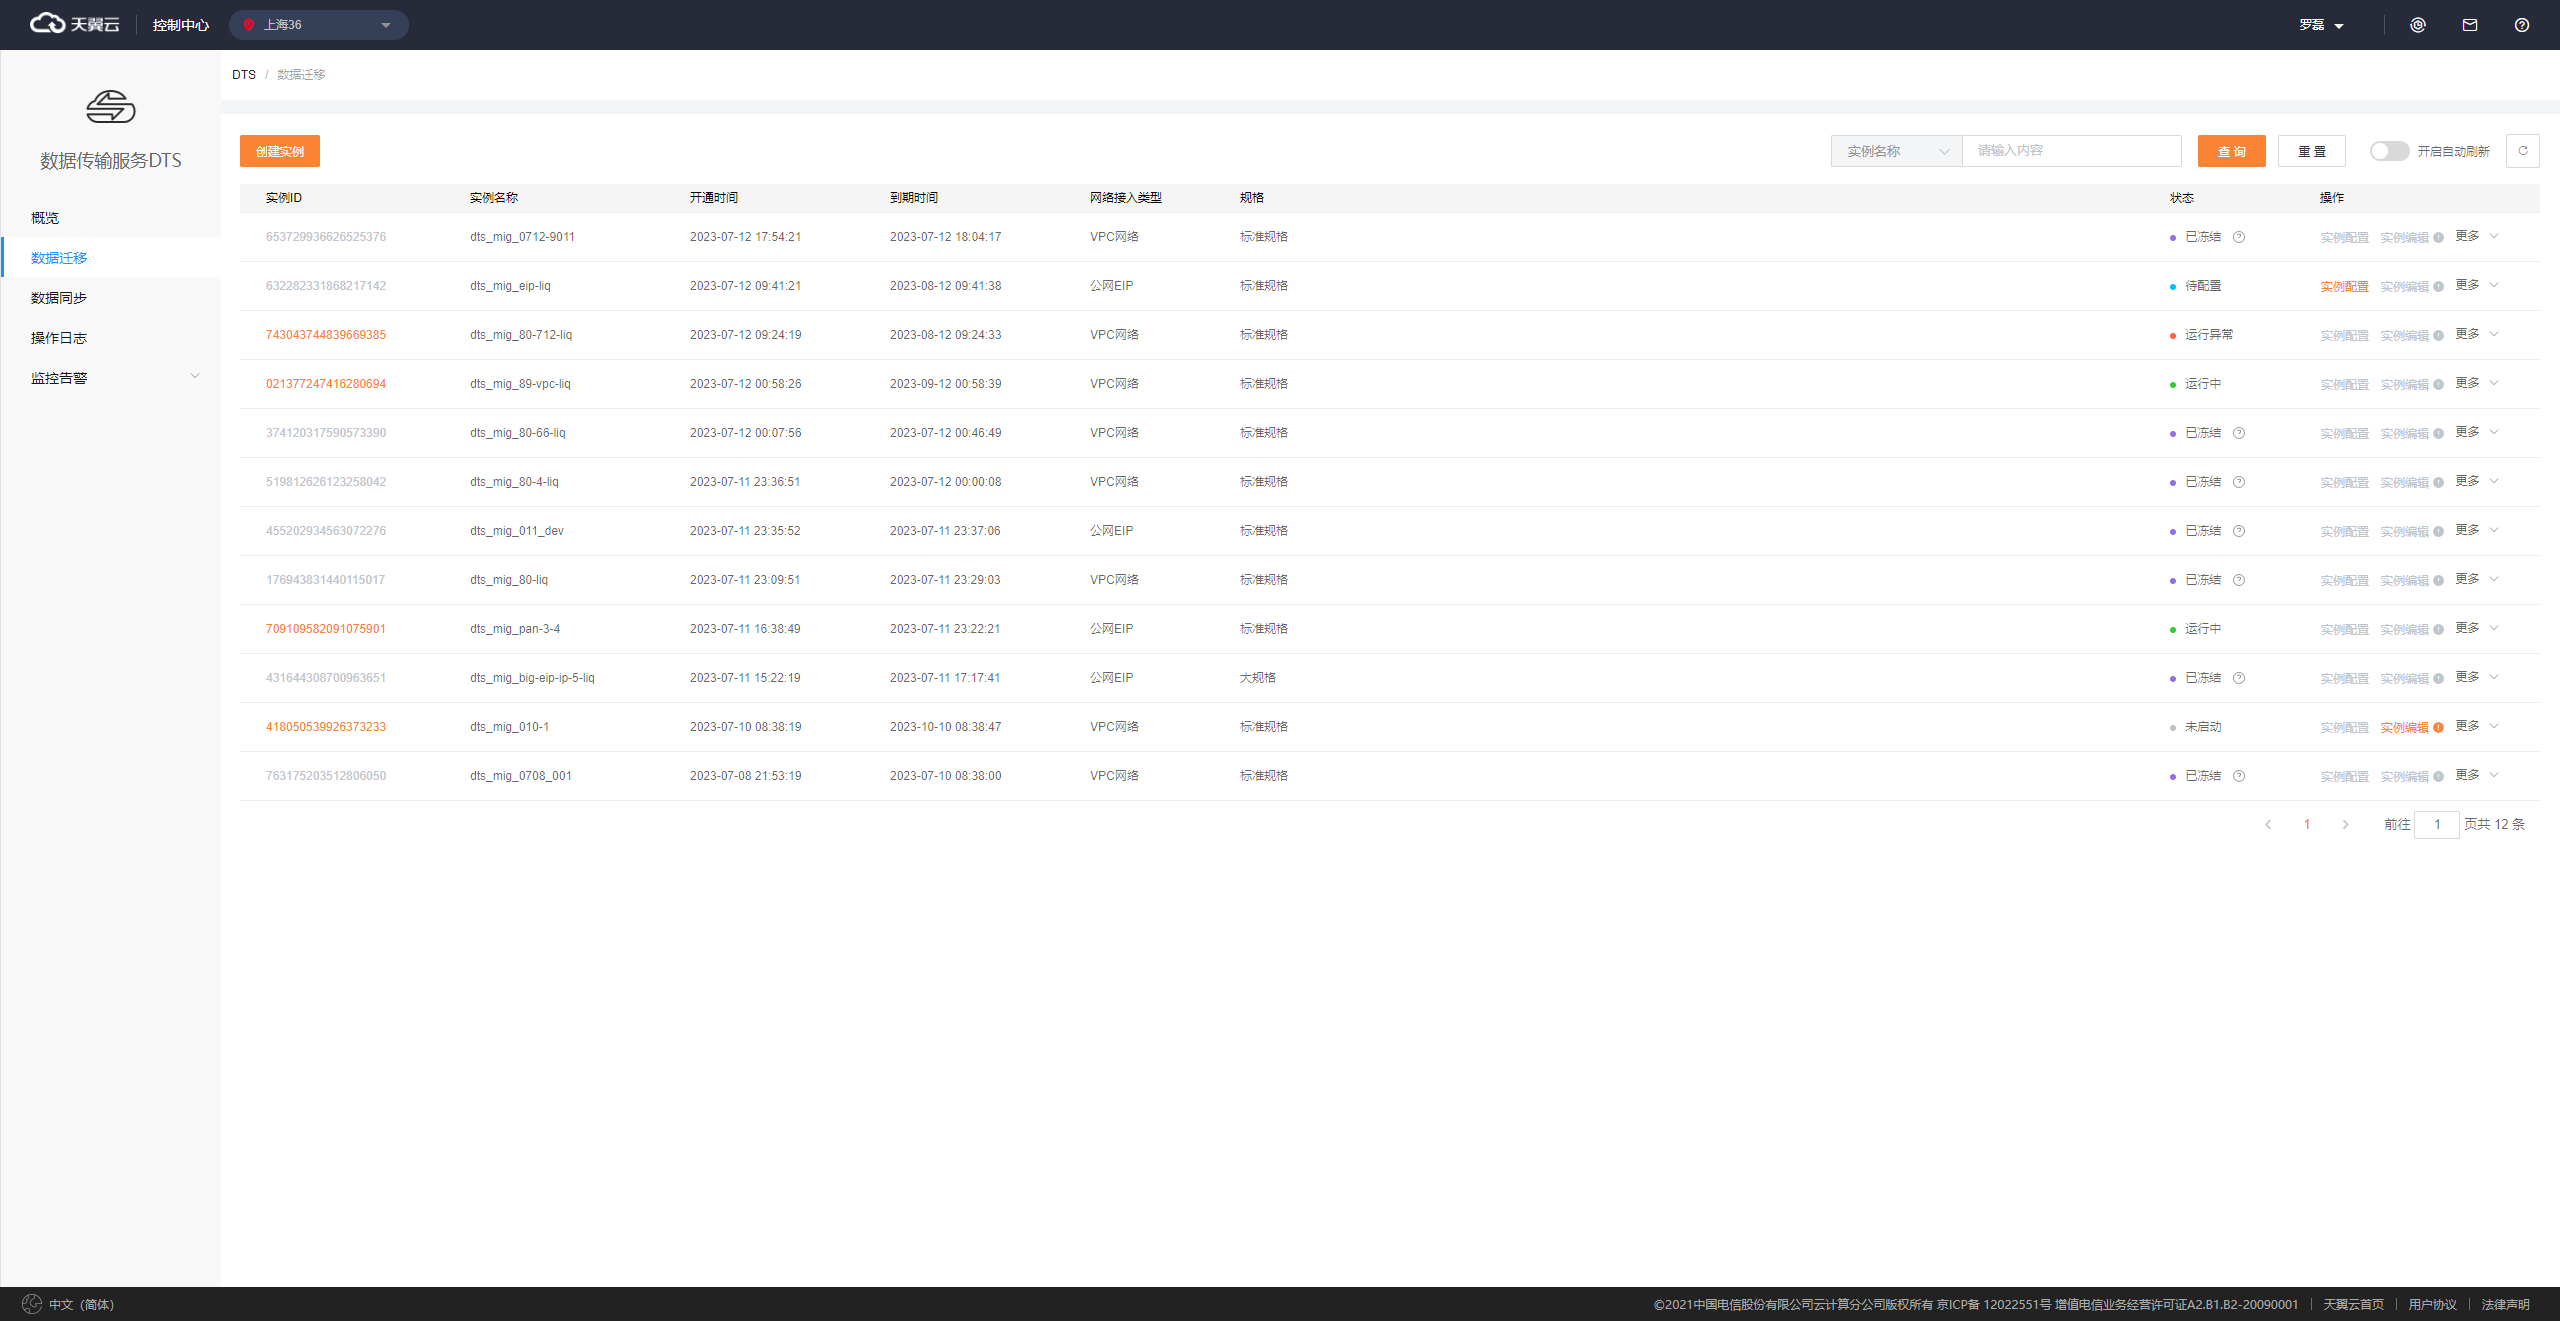
Task: Enable the 开启自动刷新 toggle switch
Action: pyautogui.click(x=2388, y=151)
